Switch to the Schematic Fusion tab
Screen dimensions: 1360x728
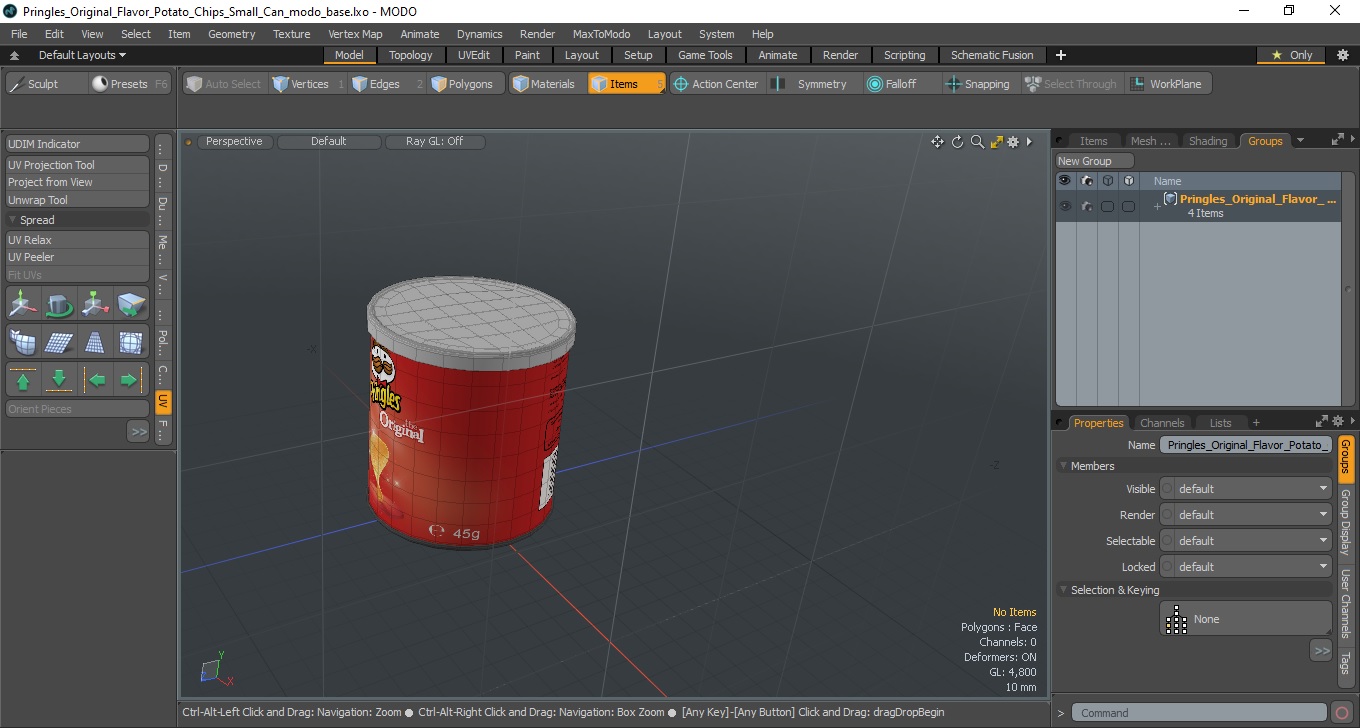tap(992, 55)
